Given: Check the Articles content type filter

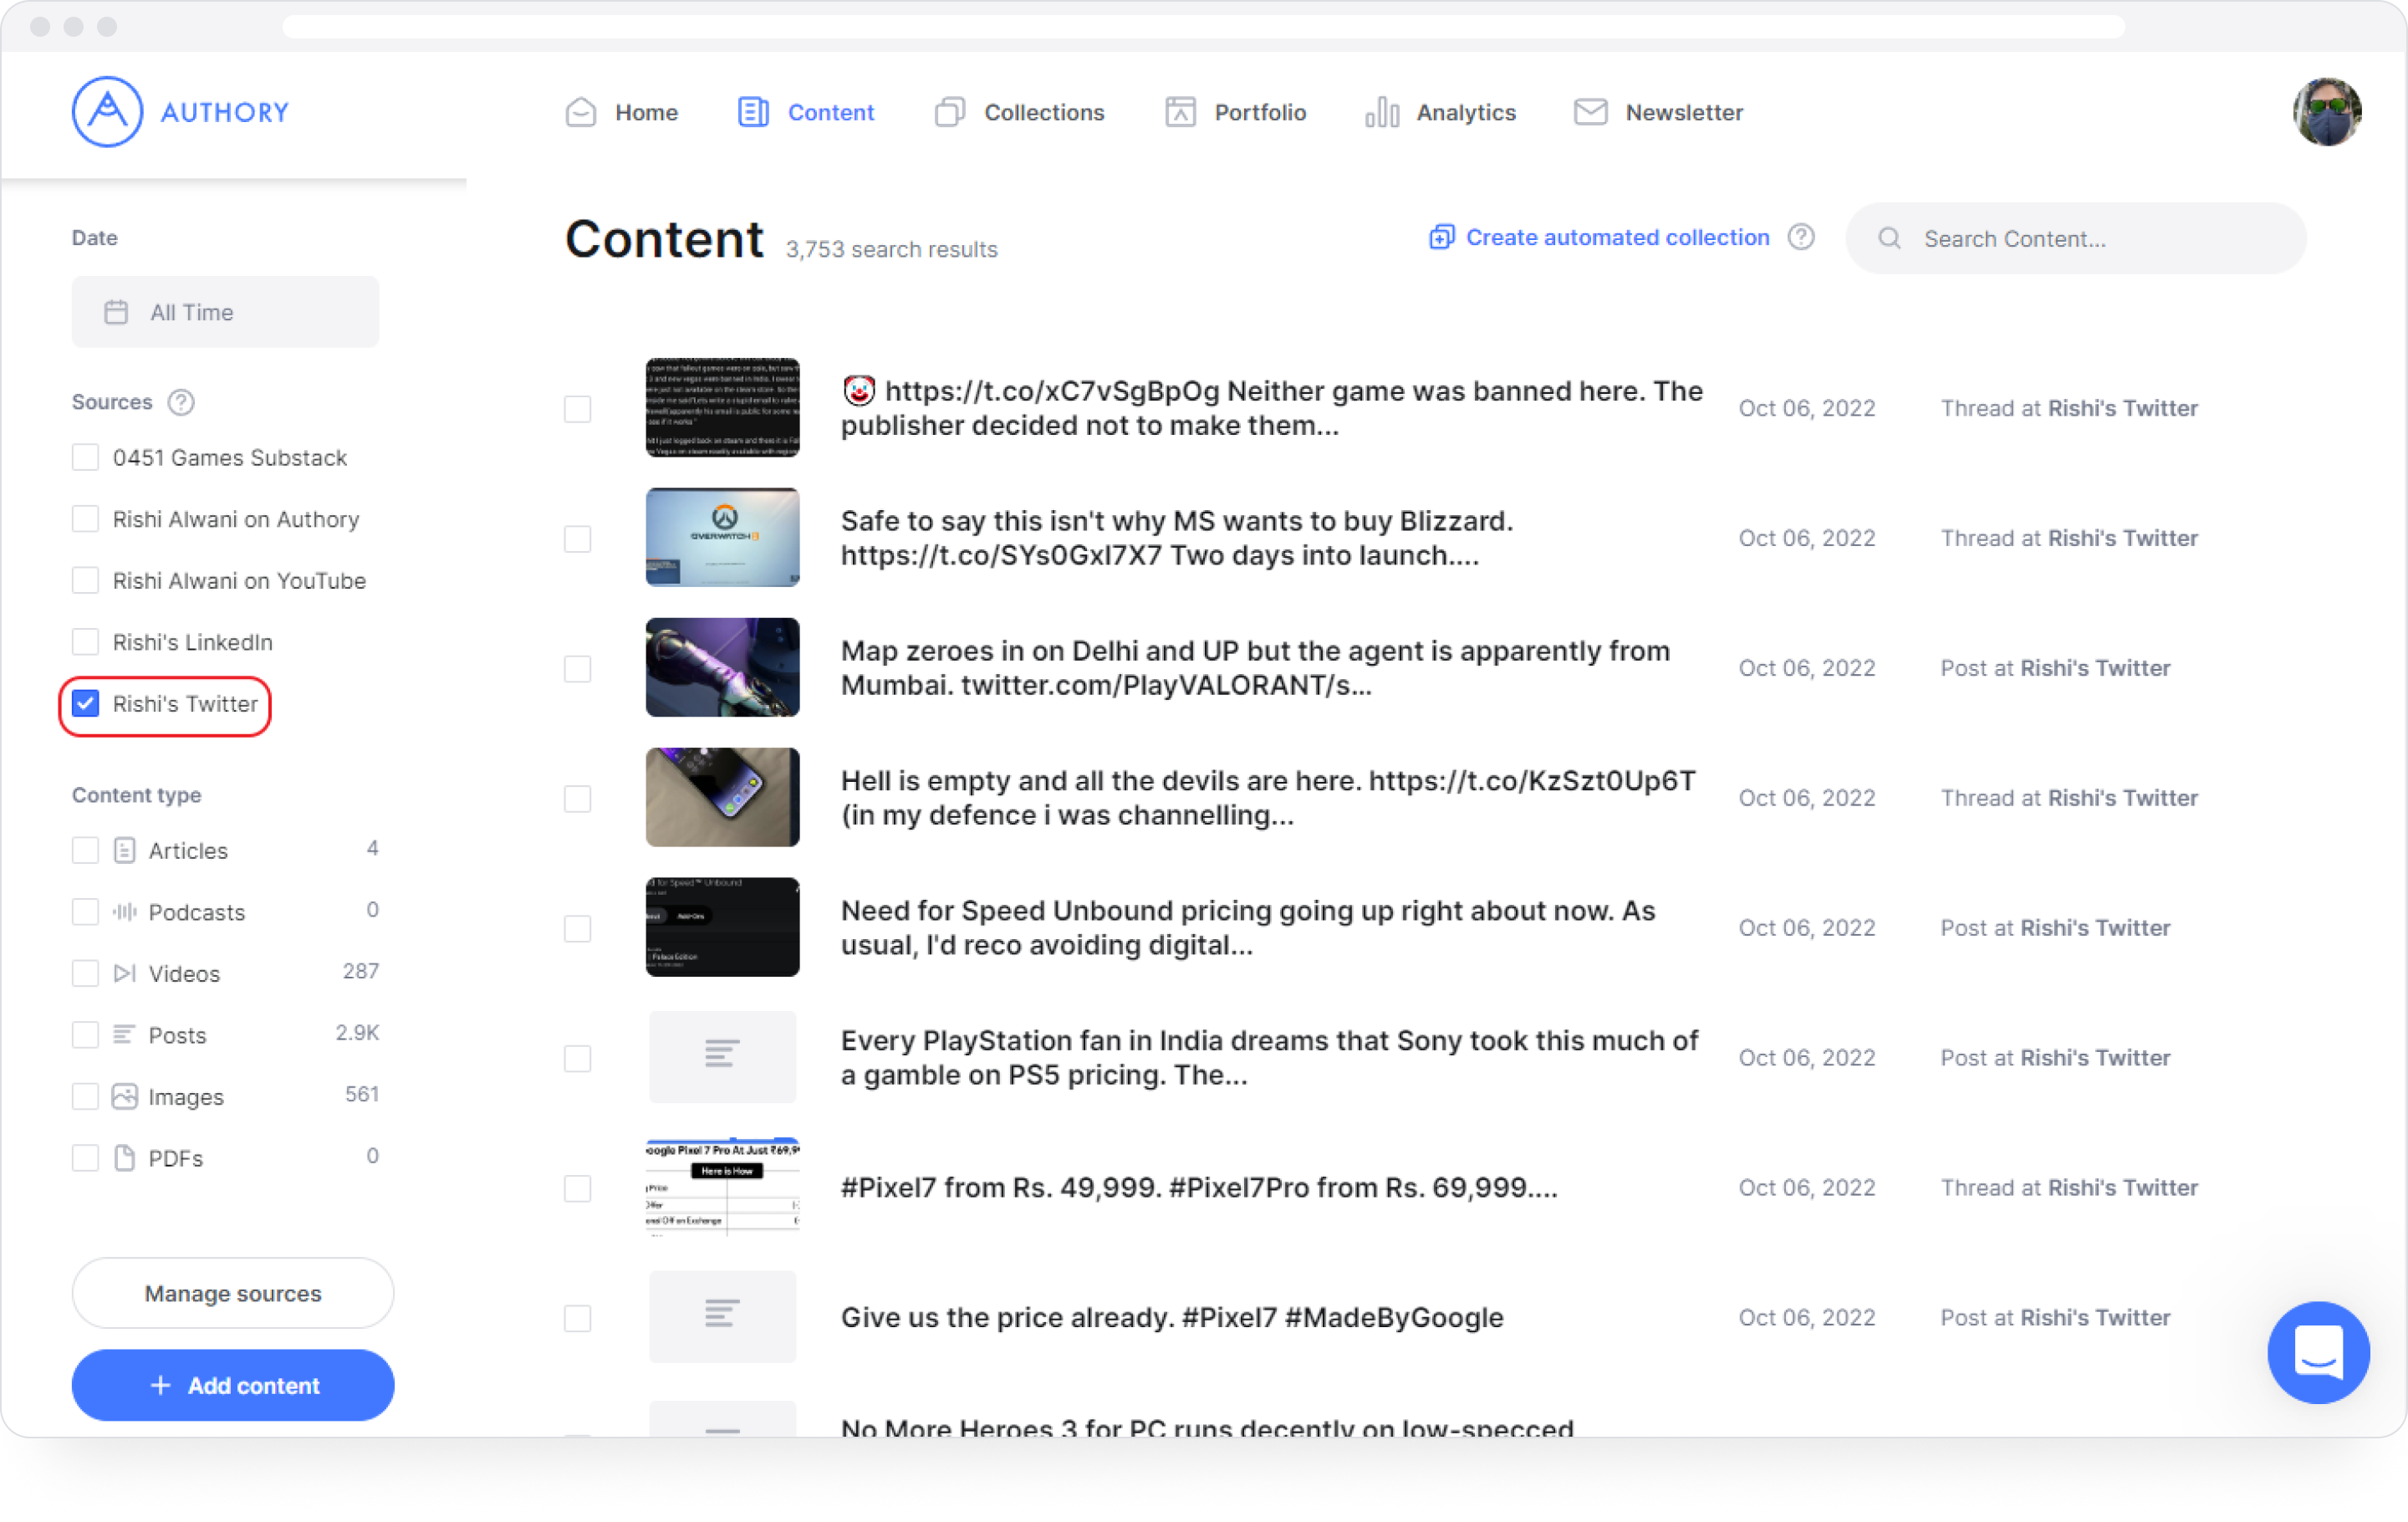Looking at the screenshot, I should [85, 850].
